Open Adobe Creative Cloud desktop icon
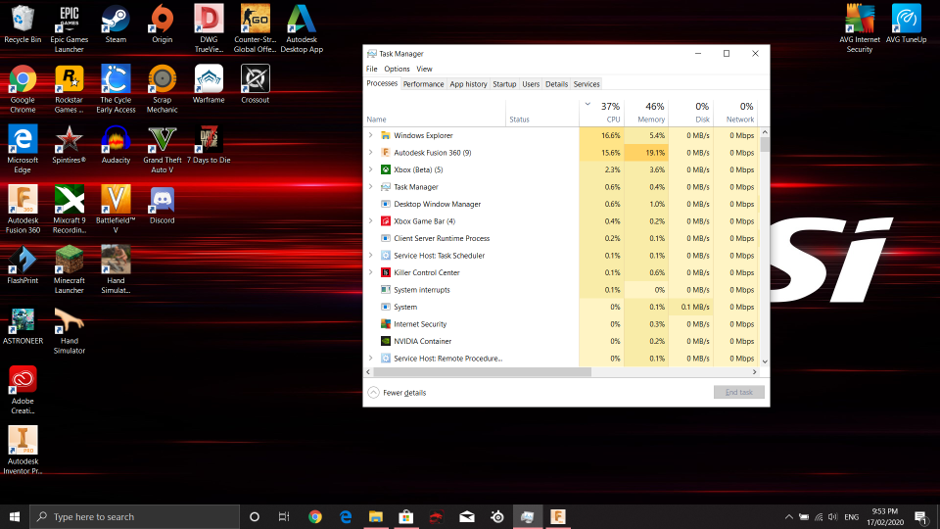Image resolution: width=940 pixels, height=529 pixels. 23,390
